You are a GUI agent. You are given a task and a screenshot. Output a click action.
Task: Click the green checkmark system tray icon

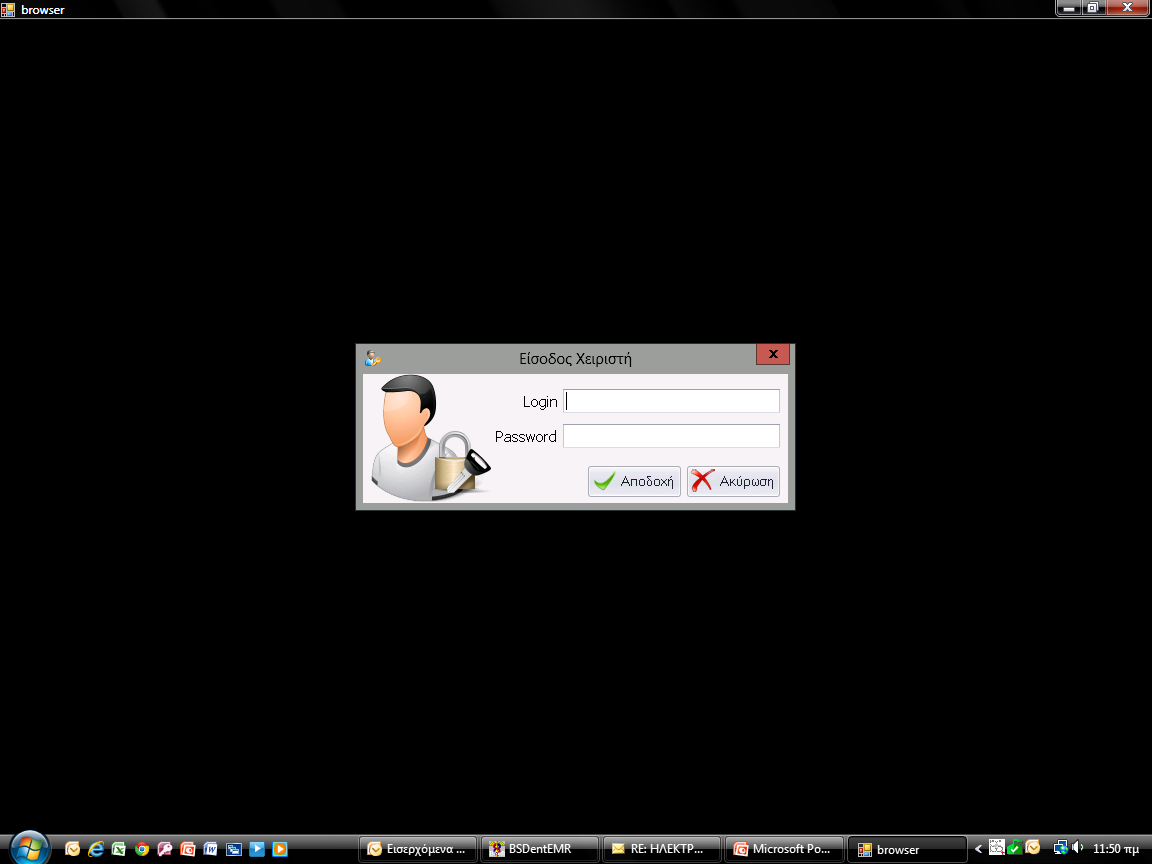coord(1015,847)
